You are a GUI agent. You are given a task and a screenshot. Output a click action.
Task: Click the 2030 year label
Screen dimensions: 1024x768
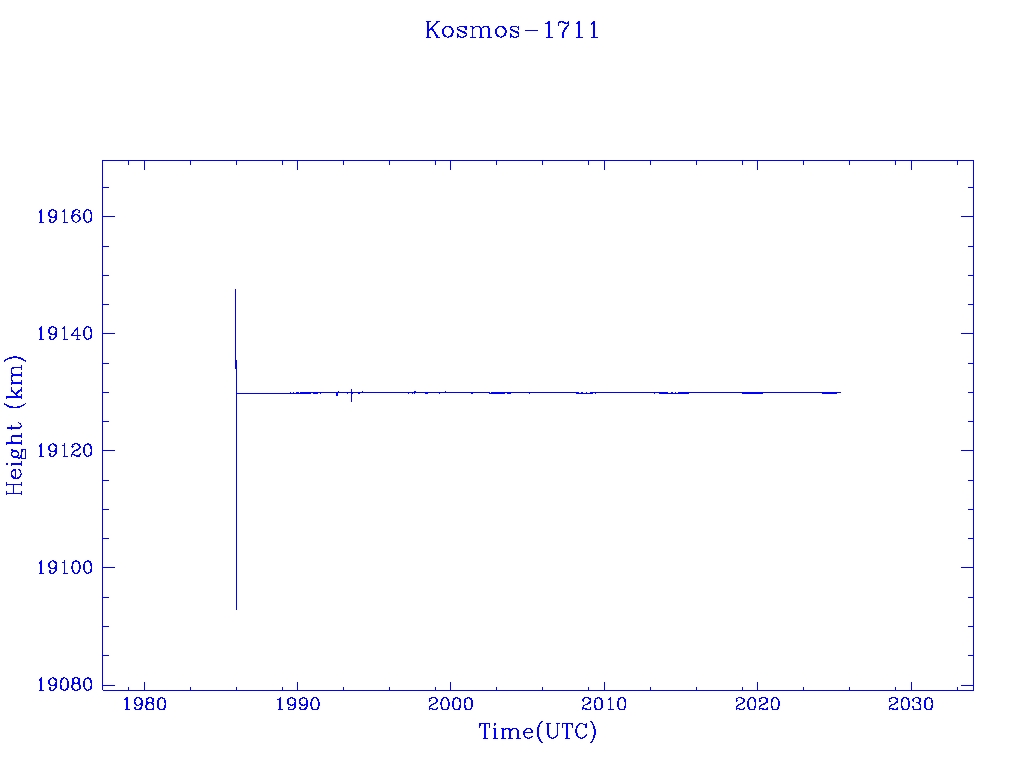point(911,704)
